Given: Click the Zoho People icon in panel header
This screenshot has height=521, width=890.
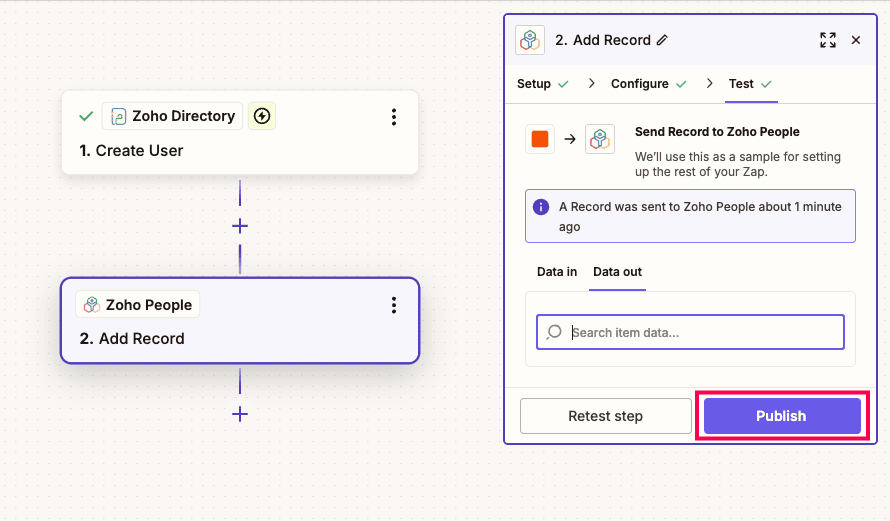Looking at the screenshot, I should pyautogui.click(x=530, y=40).
